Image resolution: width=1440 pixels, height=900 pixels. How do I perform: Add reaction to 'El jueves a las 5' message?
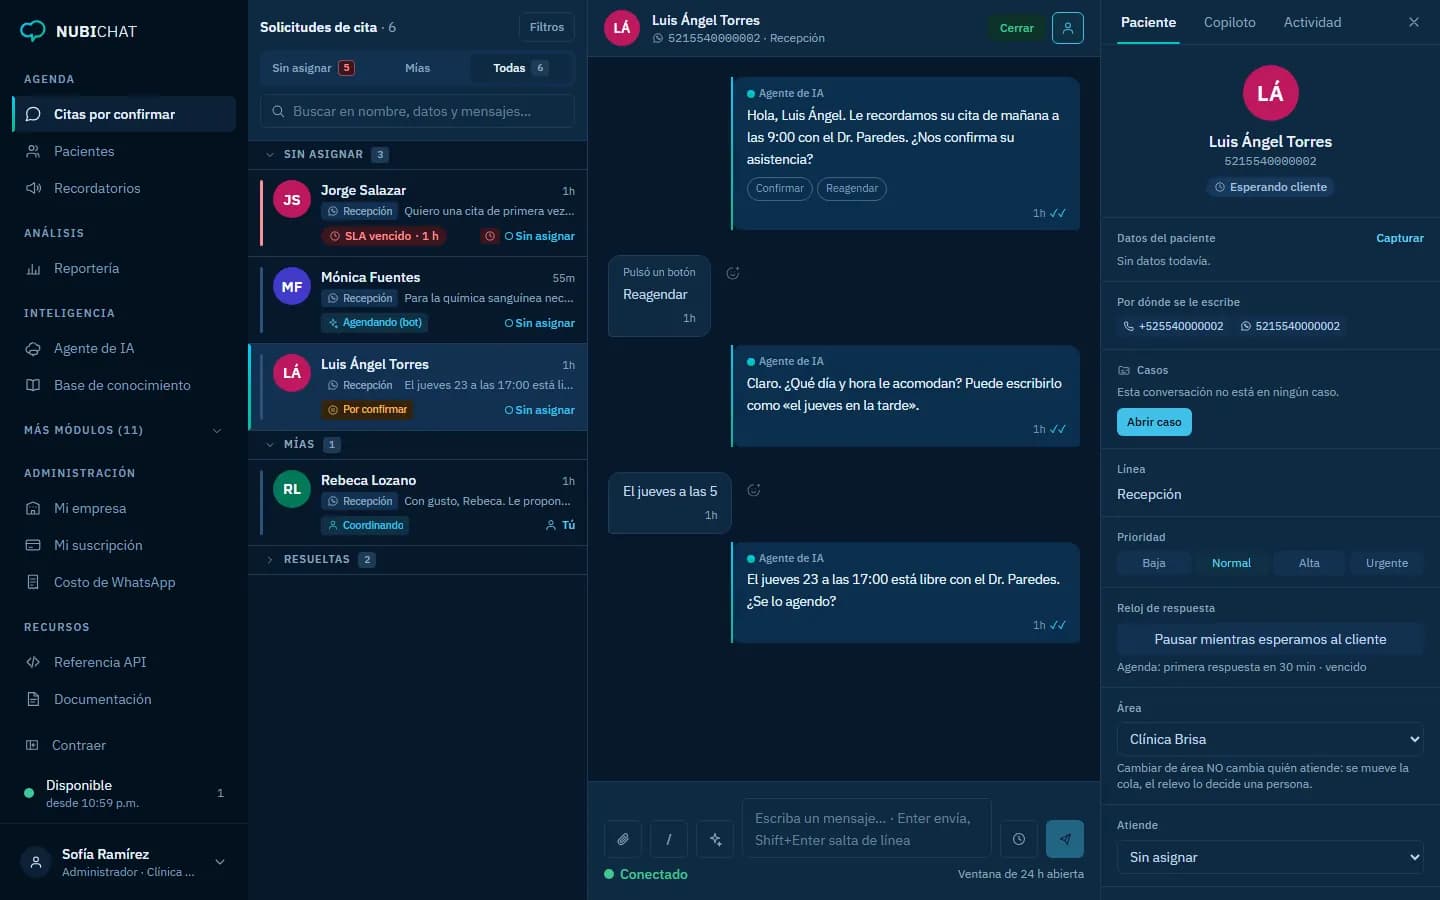tap(754, 490)
